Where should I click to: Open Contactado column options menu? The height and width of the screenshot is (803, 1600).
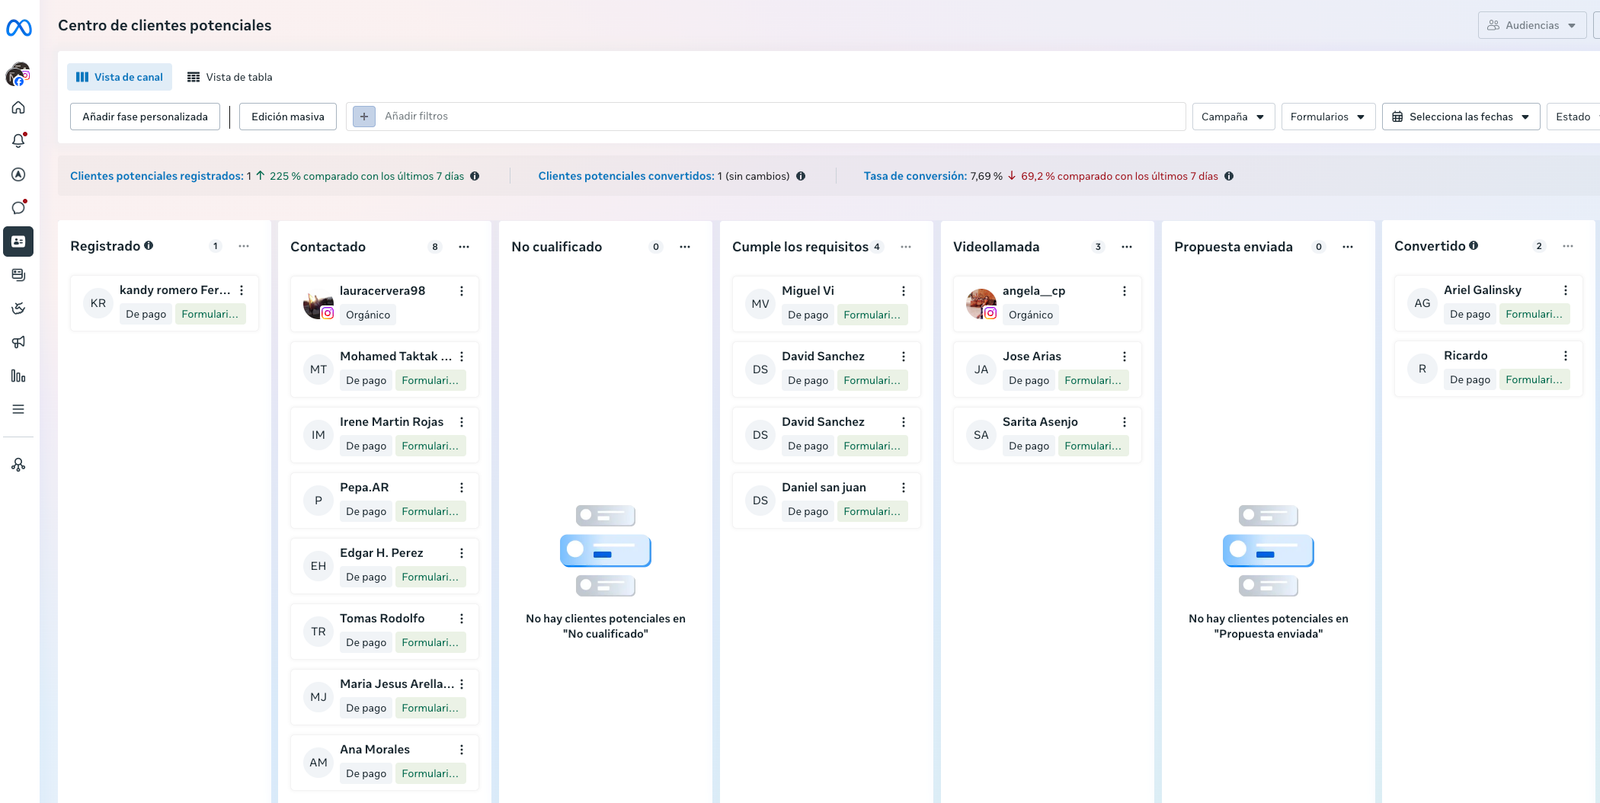point(464,246)
